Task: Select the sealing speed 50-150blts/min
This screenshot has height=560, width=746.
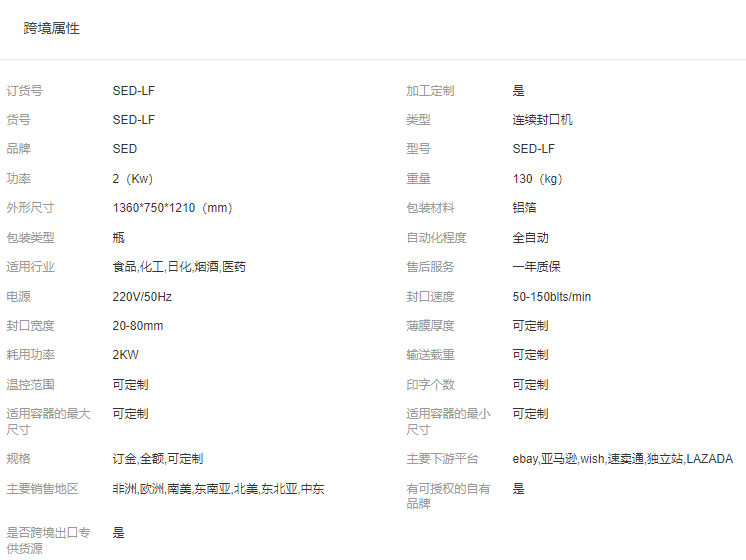Action: [552, 297]
